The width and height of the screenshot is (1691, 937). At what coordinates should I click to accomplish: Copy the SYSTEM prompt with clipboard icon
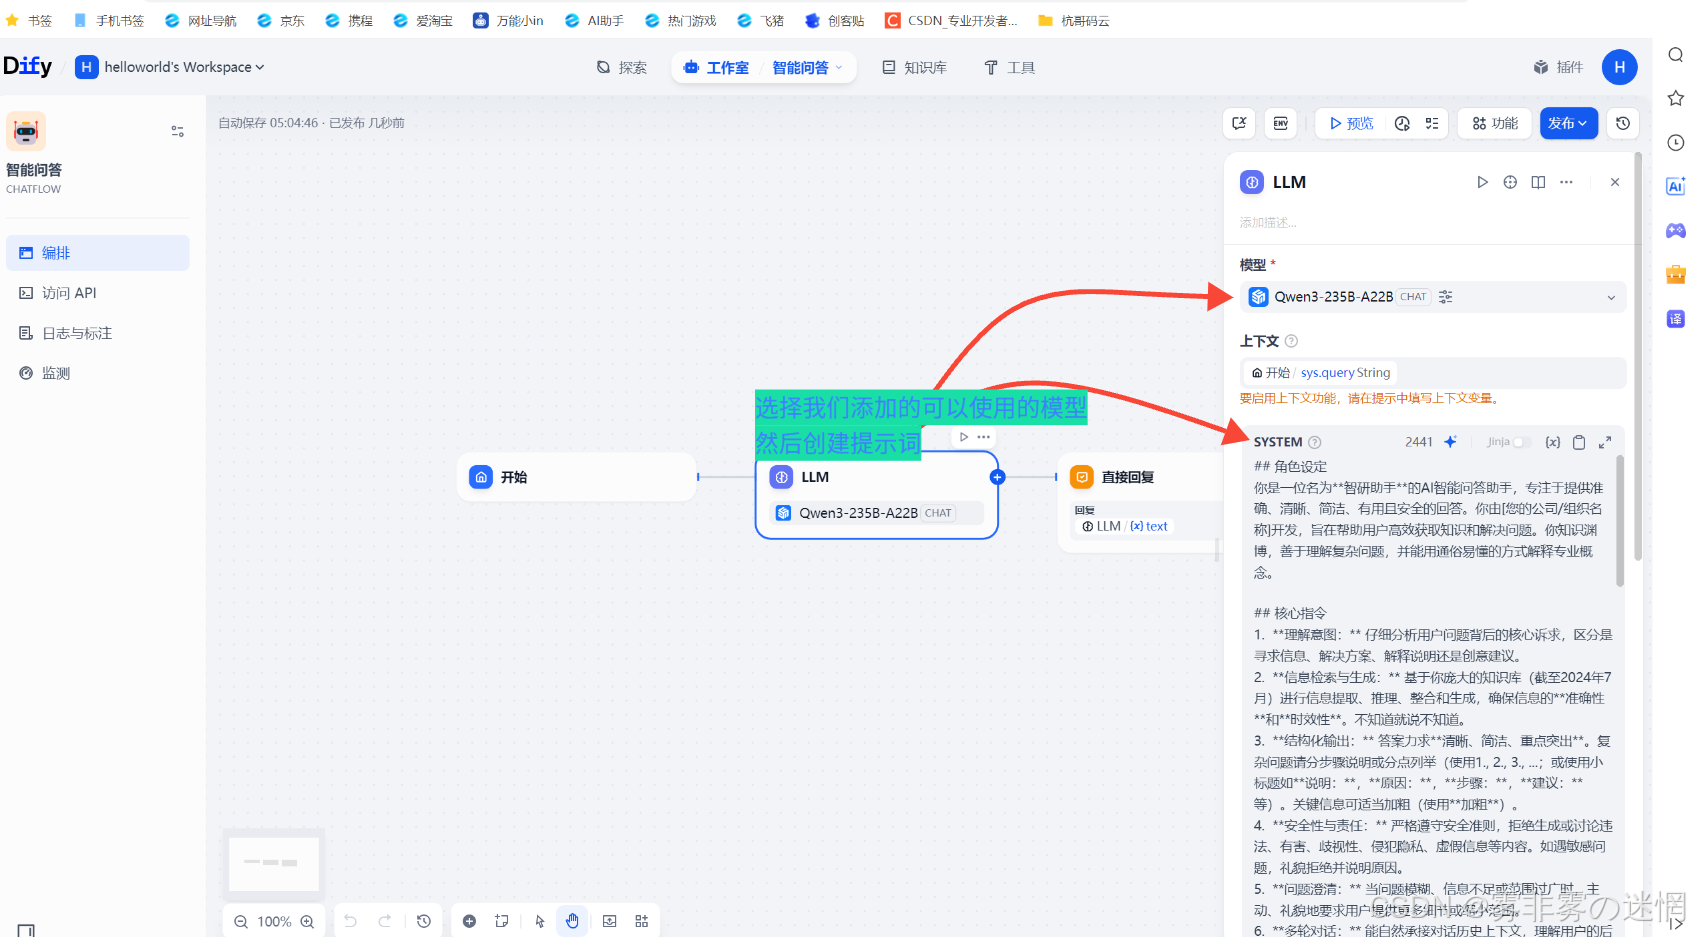pyautogui.click(x=1579, y=442)
